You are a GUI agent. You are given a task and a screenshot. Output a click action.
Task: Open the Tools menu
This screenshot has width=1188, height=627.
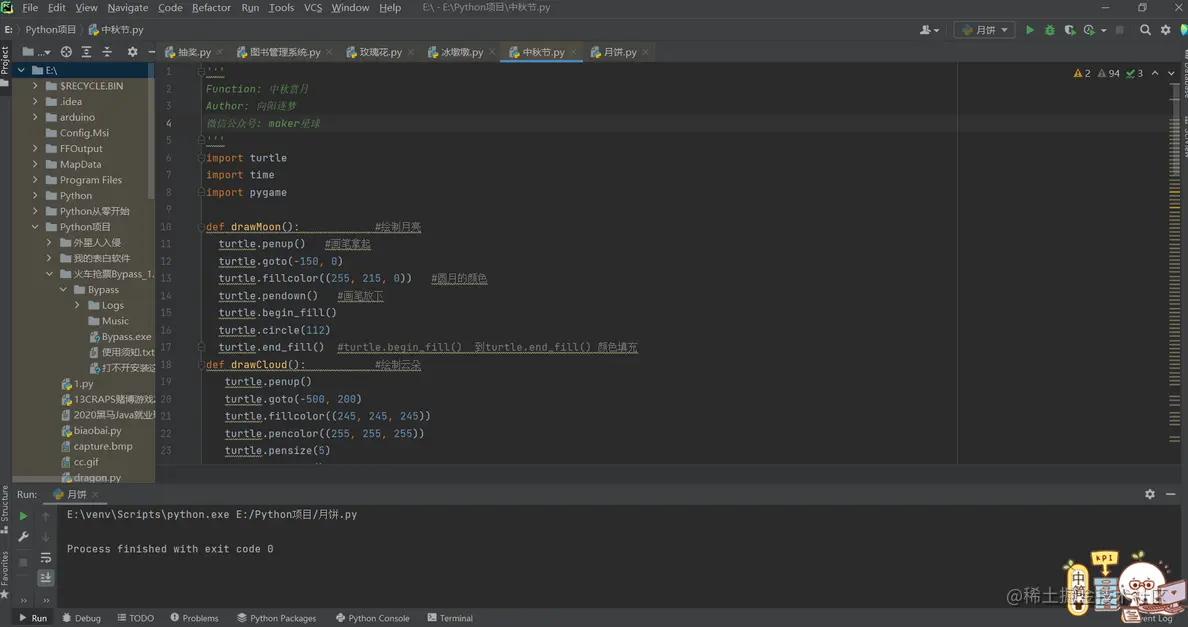(281, 8)
